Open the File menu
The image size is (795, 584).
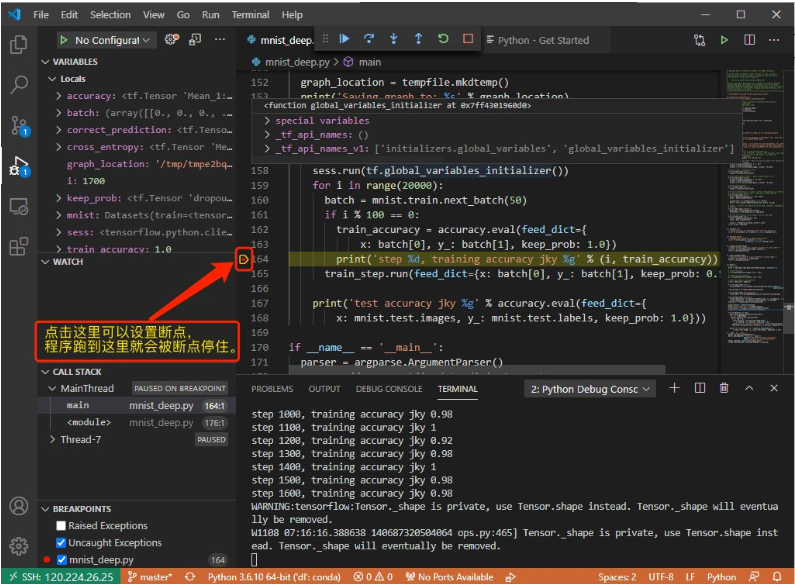[x=41, y=15]
